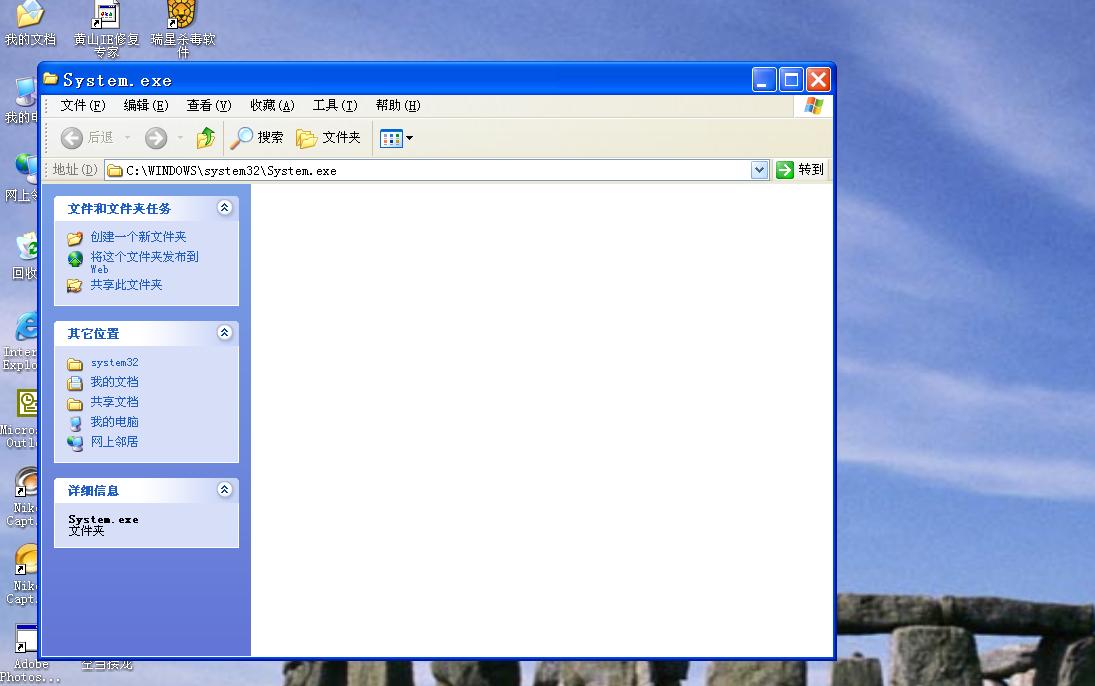1095x686 pixels.
Task: Select the Recycle Bin (回收站) desktop icon
Action: point(25,256)
